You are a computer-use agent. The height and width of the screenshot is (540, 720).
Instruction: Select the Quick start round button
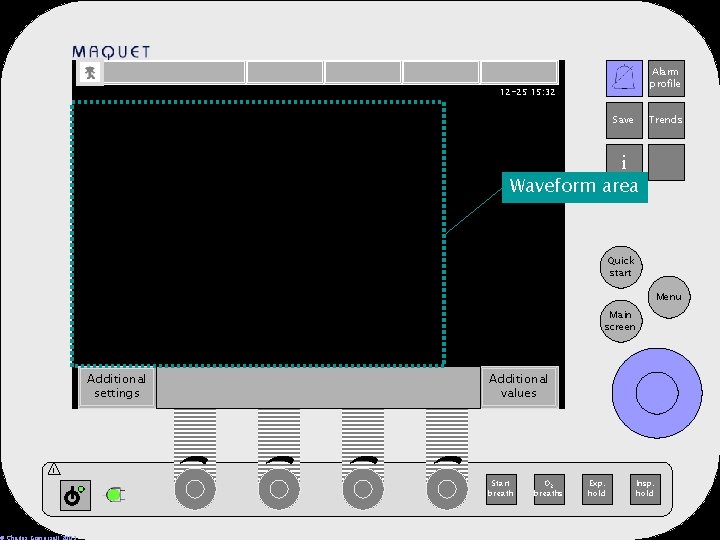point(621,267)
